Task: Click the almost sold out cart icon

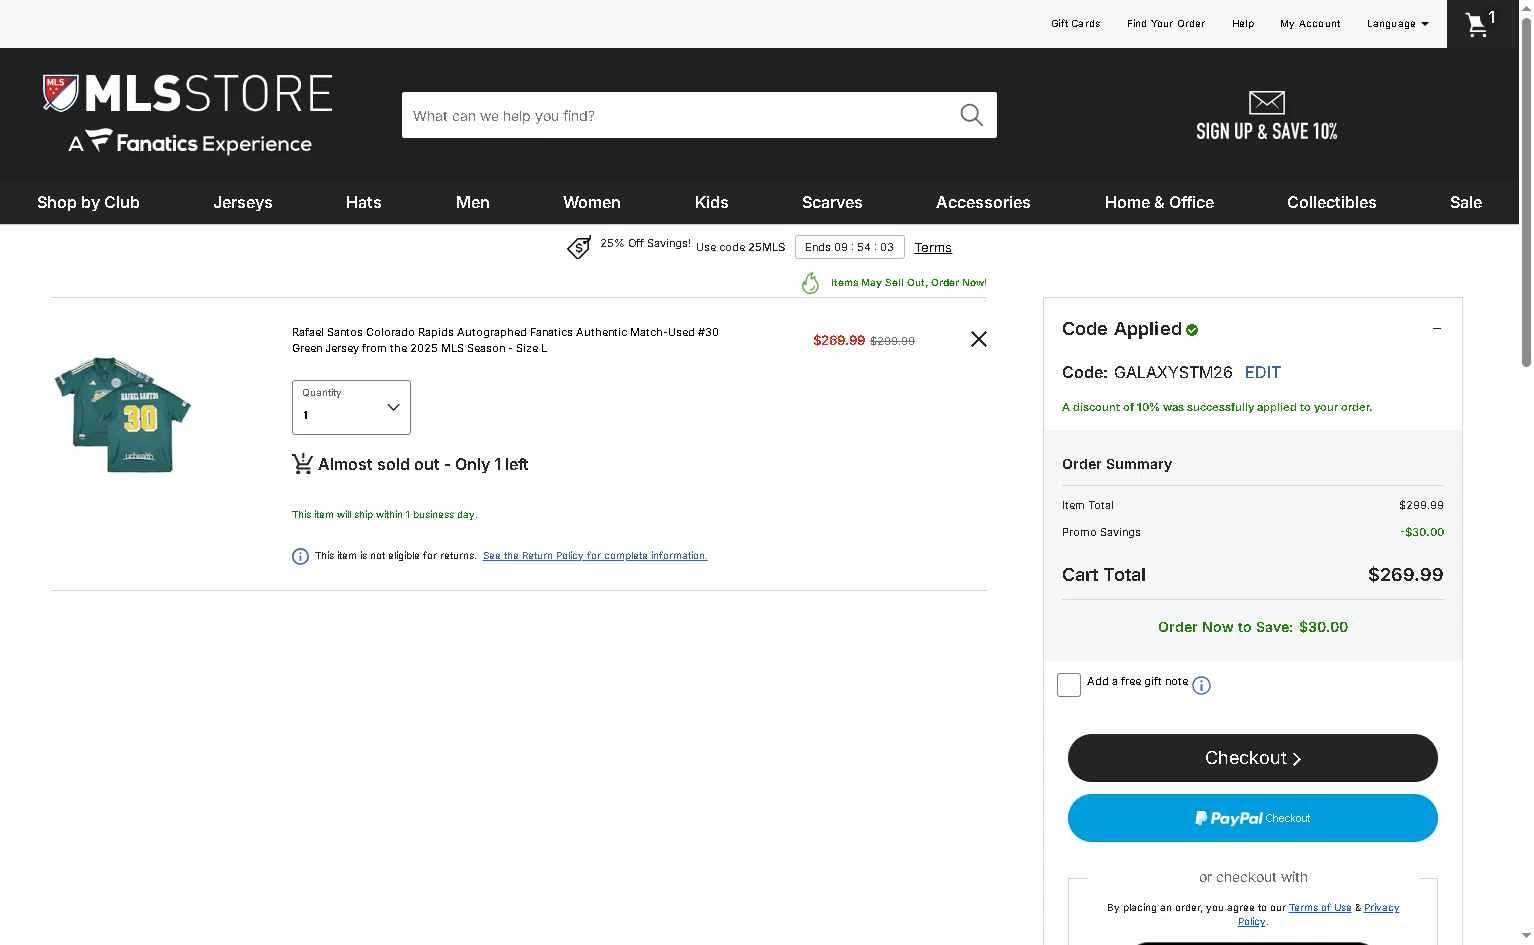Action: tap(302, 464)
